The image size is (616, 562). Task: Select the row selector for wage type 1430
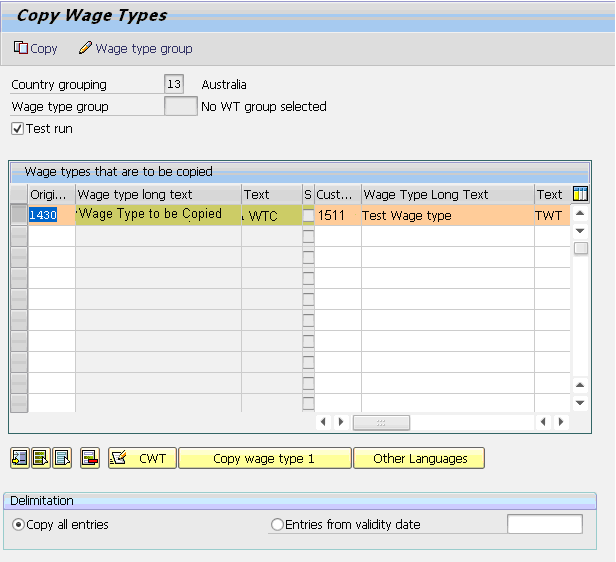[18, 215]
